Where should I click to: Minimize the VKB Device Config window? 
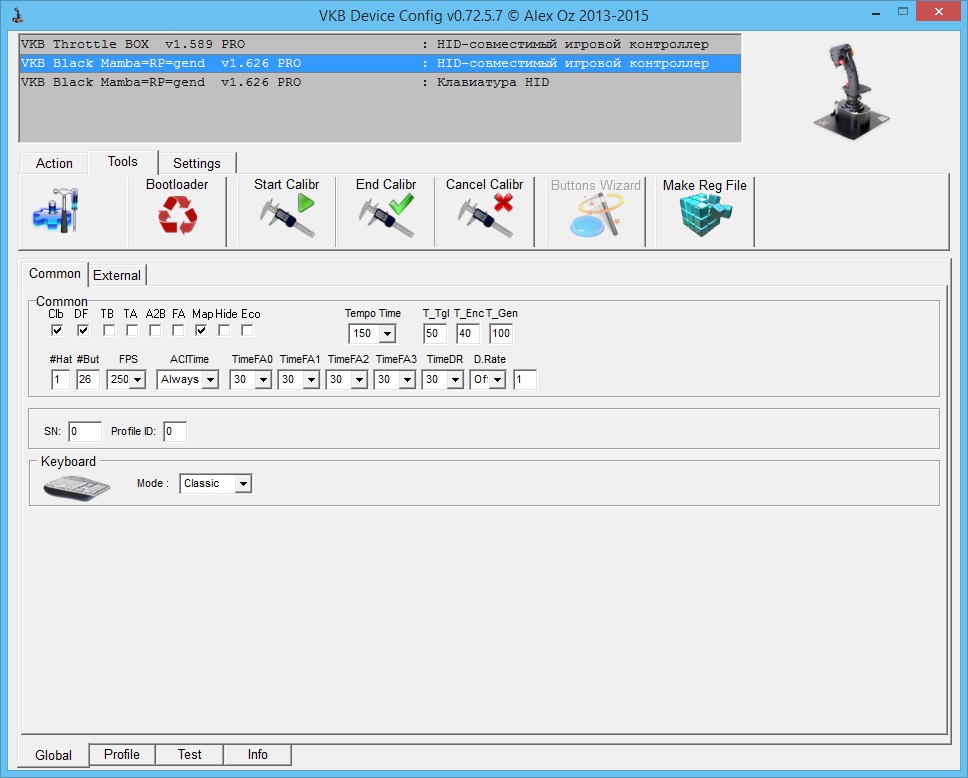tap(876, 13)
